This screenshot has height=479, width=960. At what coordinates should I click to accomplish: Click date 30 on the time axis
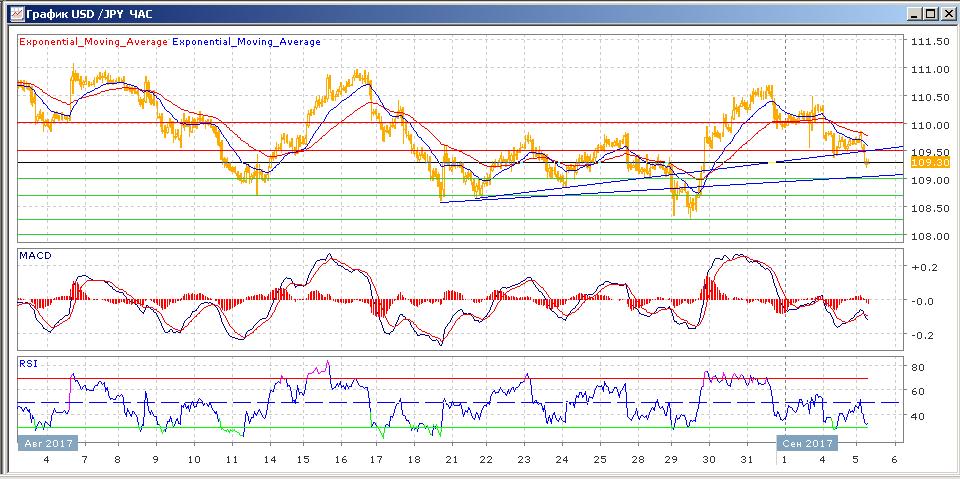tap(710, 460)
